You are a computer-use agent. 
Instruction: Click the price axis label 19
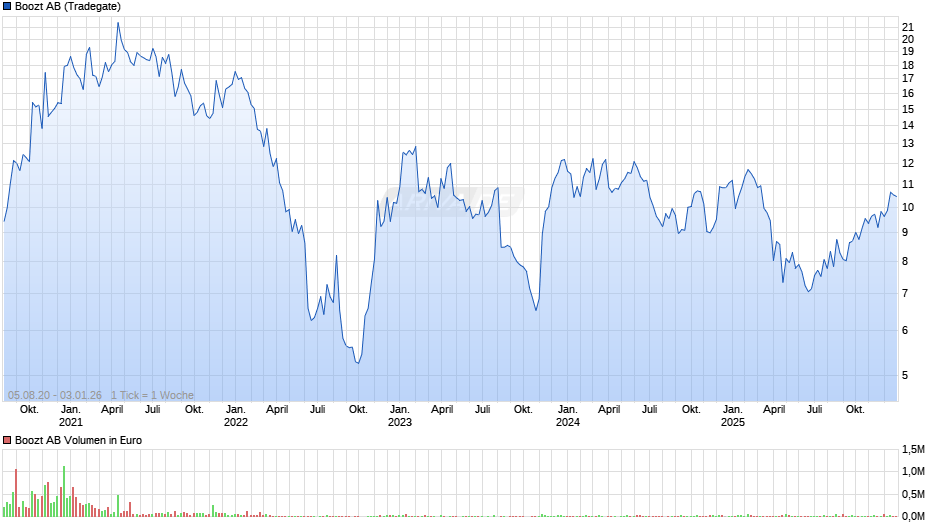[x=908, y=52]
